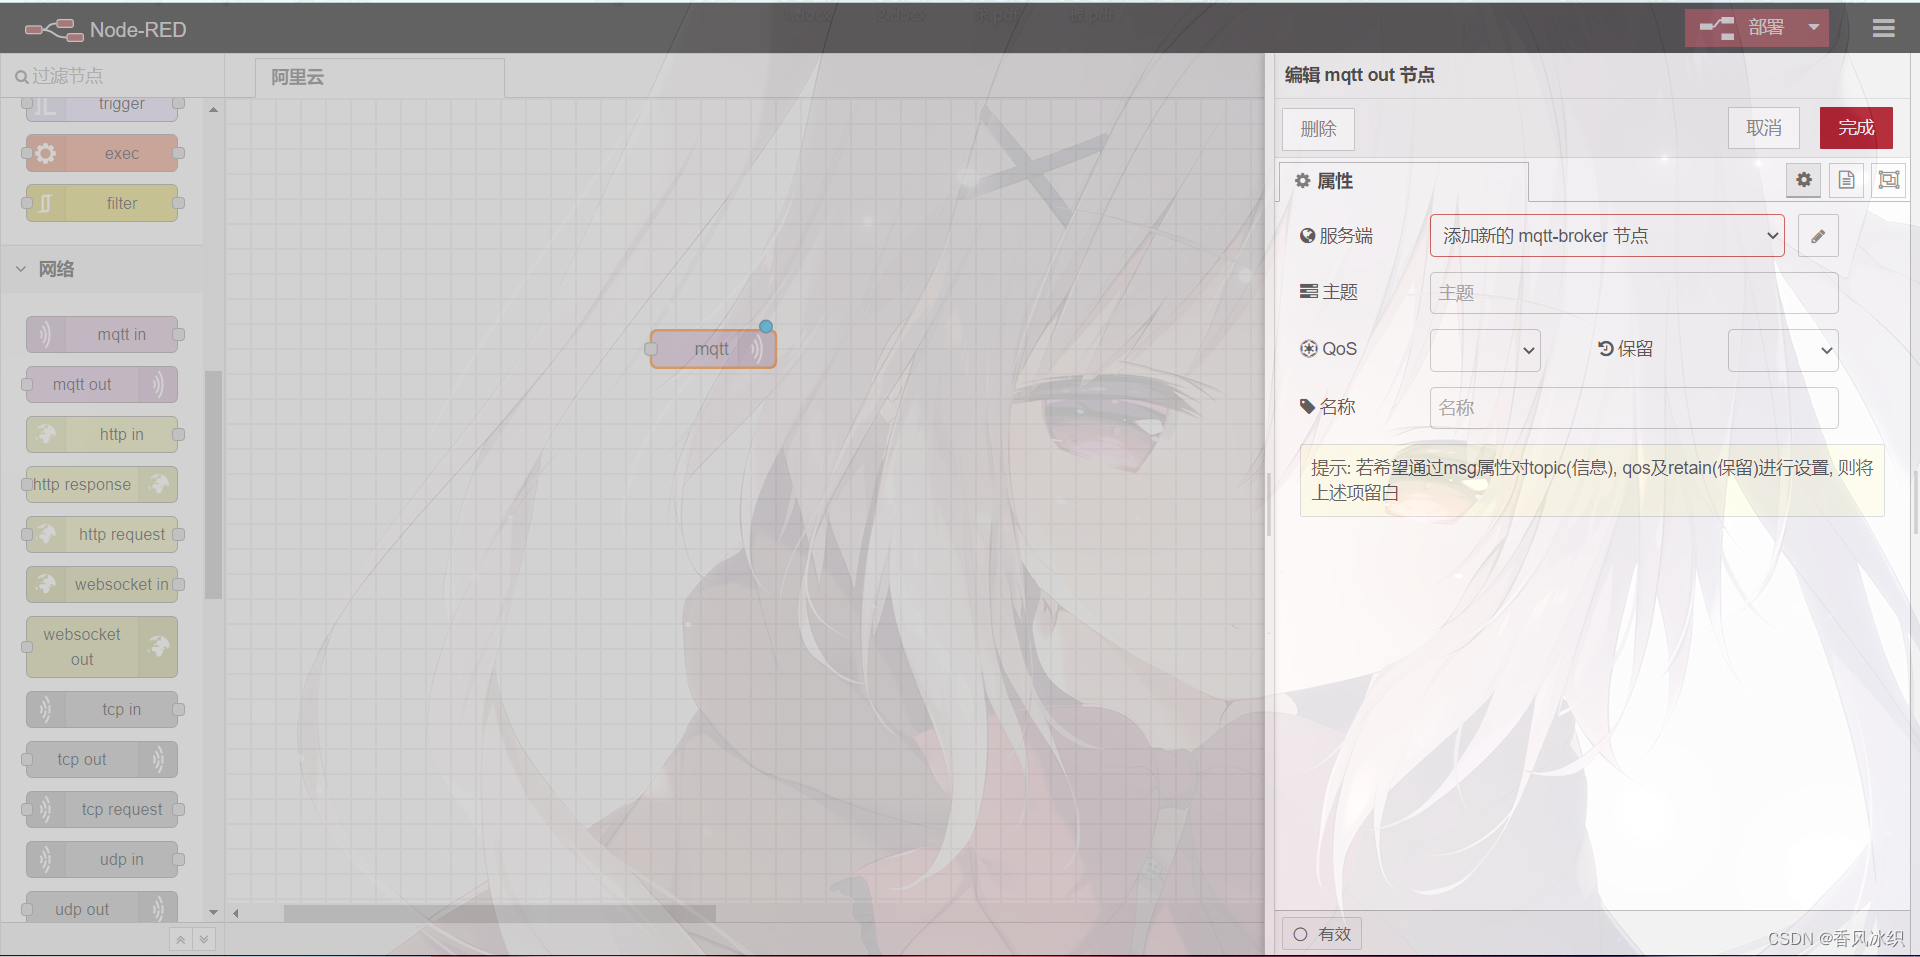Select the udp out palette node
The image size is (1920, 957).
point(102,908)
